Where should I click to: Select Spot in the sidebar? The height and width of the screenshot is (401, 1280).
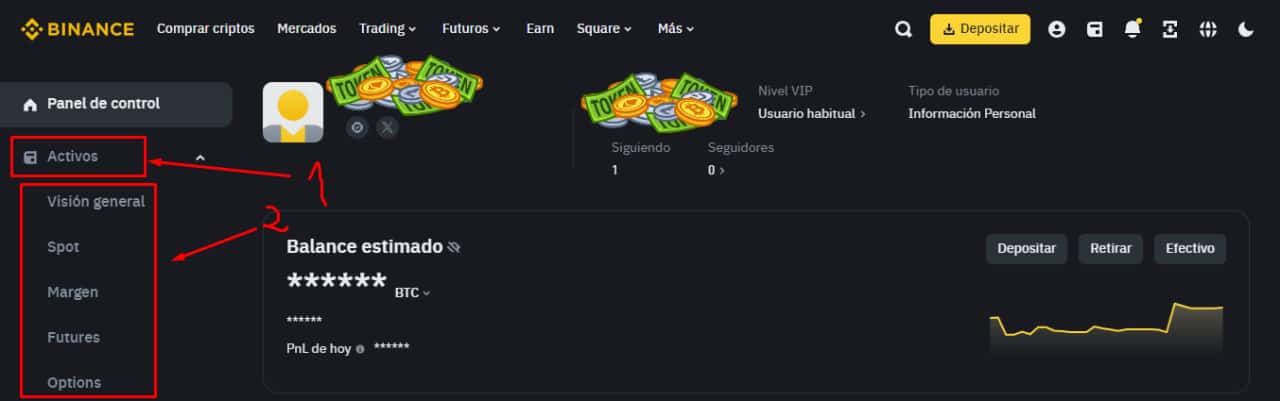63,247
